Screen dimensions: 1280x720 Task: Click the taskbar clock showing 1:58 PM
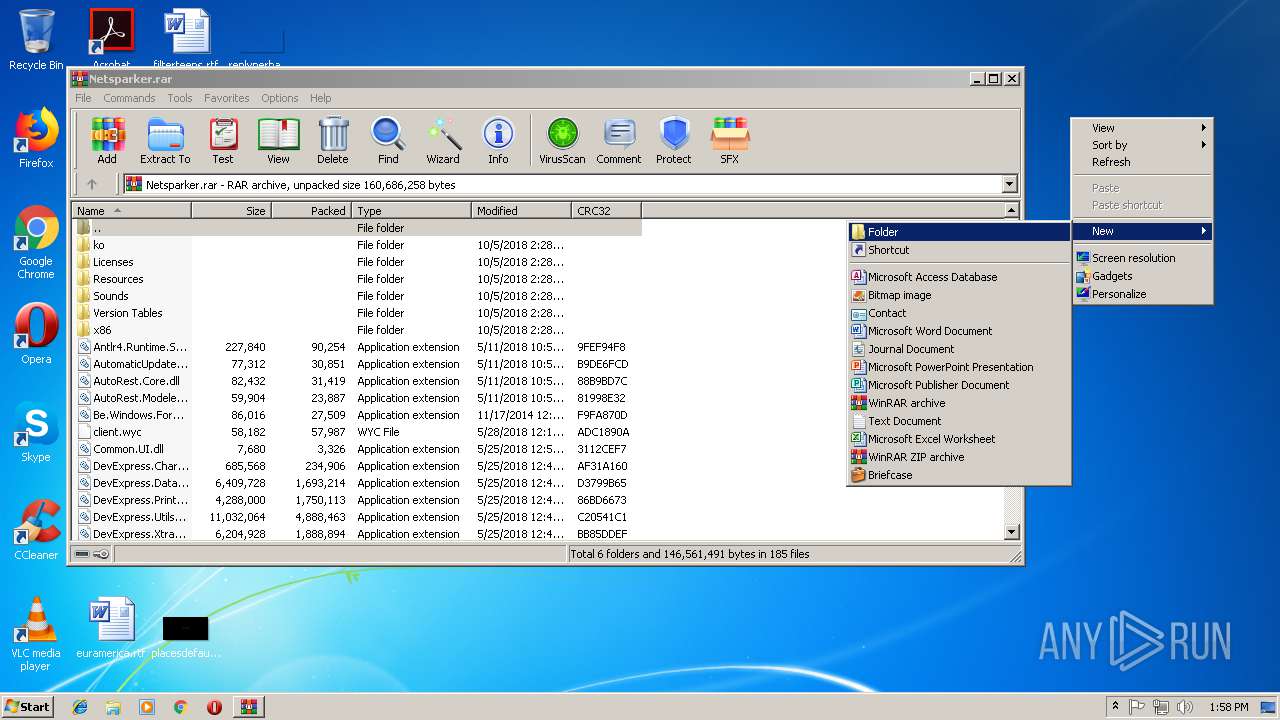click(x=1227, y=707)
